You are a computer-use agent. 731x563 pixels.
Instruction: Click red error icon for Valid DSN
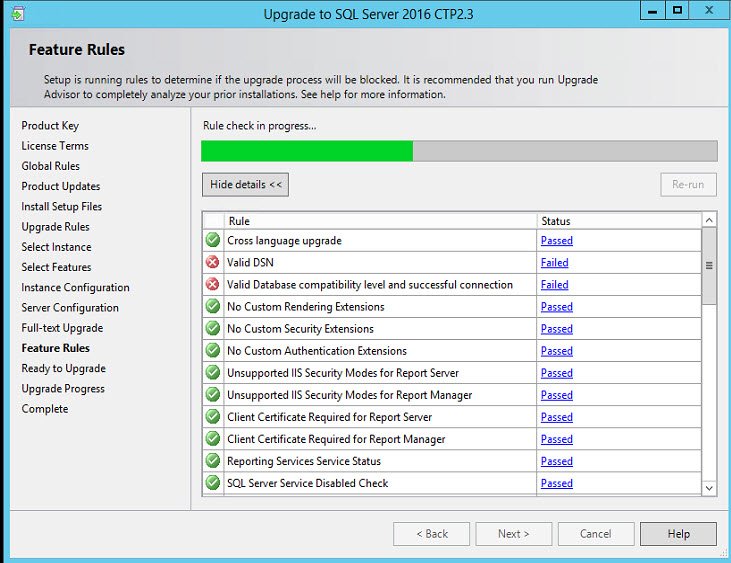213,262
